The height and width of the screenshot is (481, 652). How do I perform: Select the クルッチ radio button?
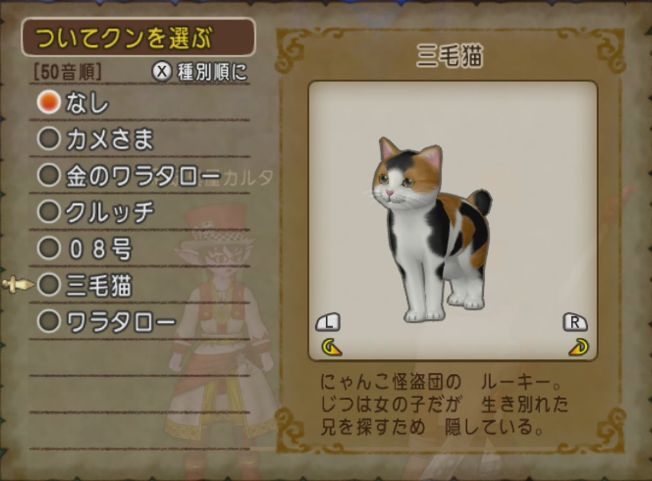click(x=49, y=212)
